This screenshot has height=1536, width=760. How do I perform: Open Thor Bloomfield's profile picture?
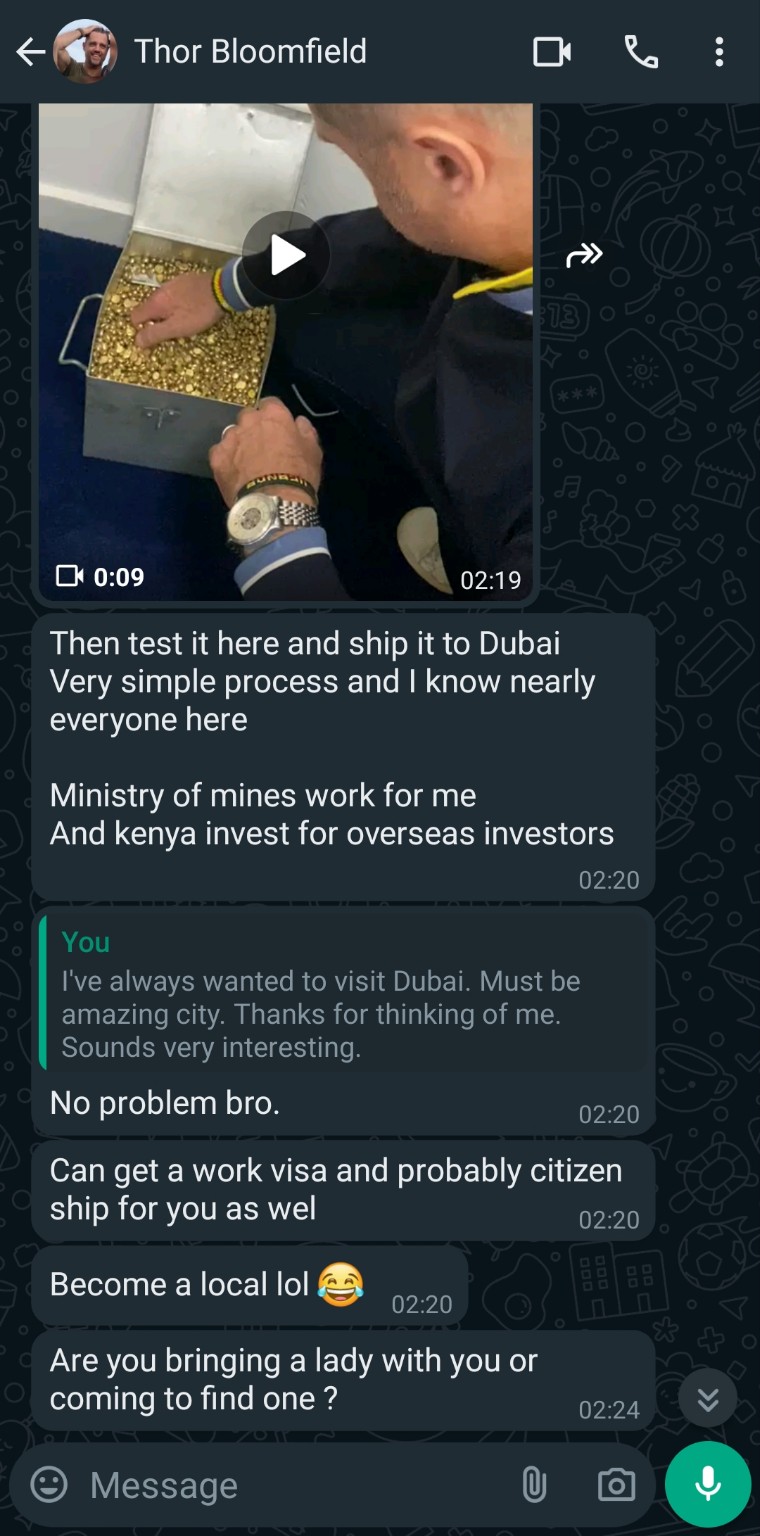pos(85,52)
